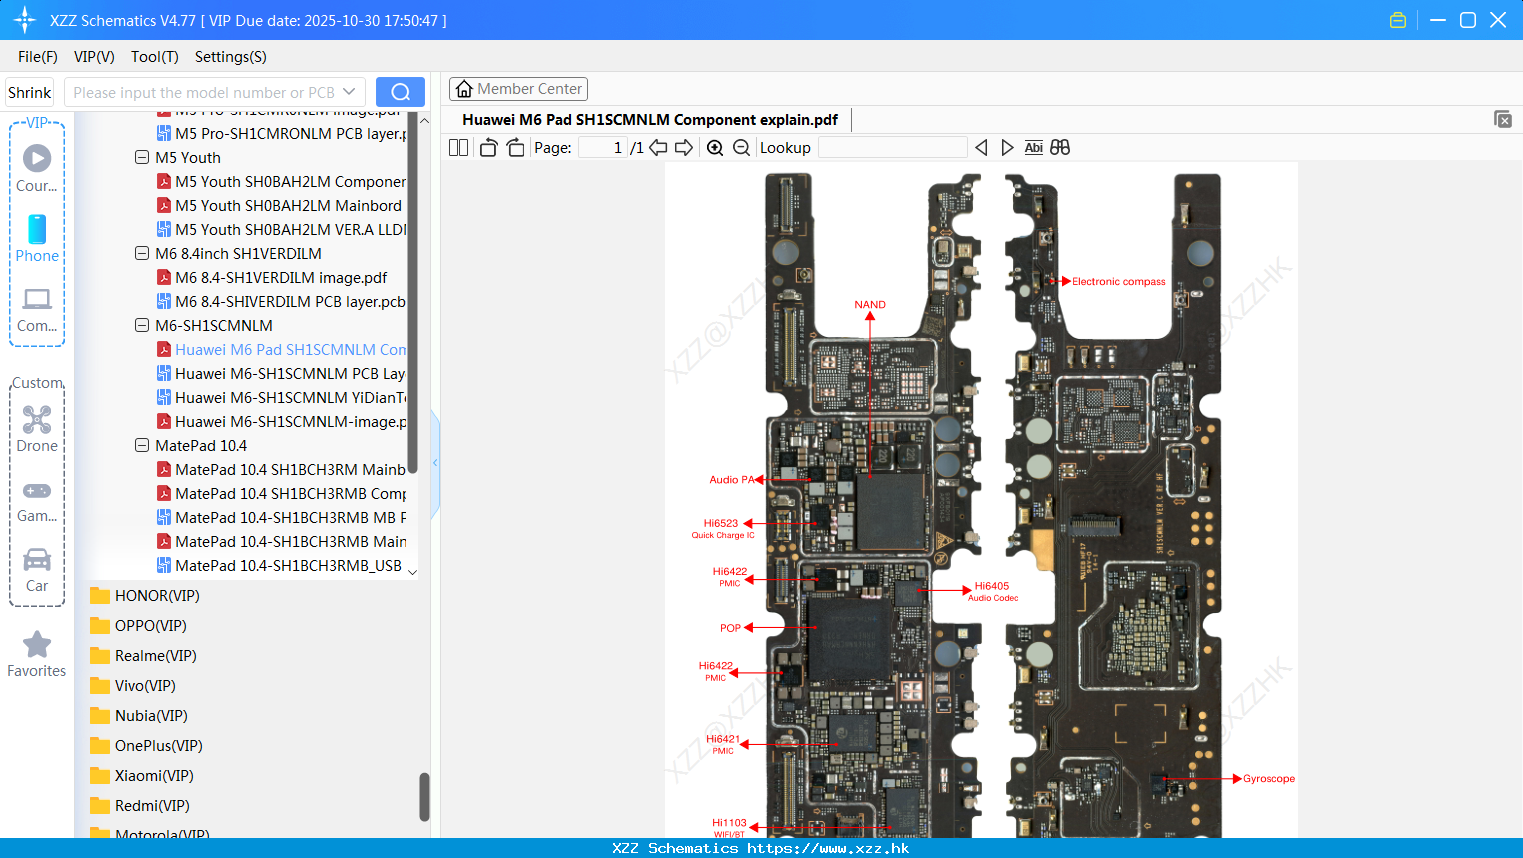Open the File(F) menu
The width and height of the screenshot is (1523, 858).
pos(38,57)
